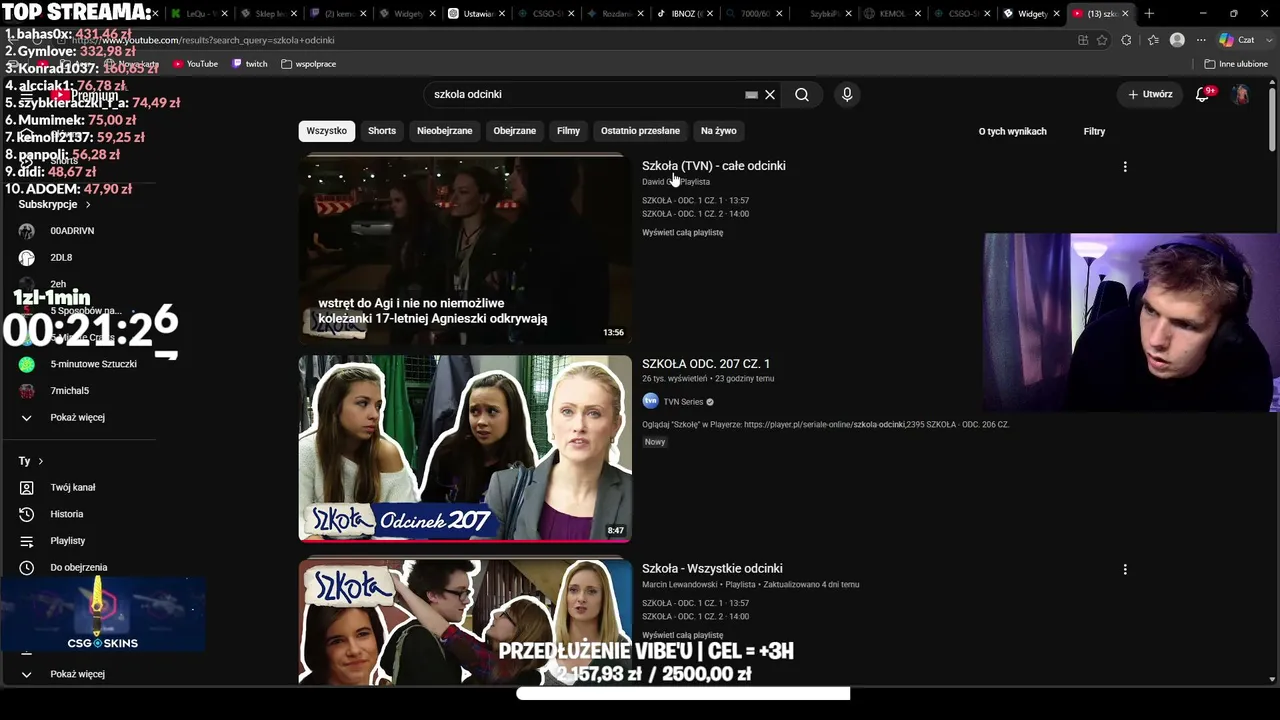Switch to the Ustawienia browser tab

475,14
